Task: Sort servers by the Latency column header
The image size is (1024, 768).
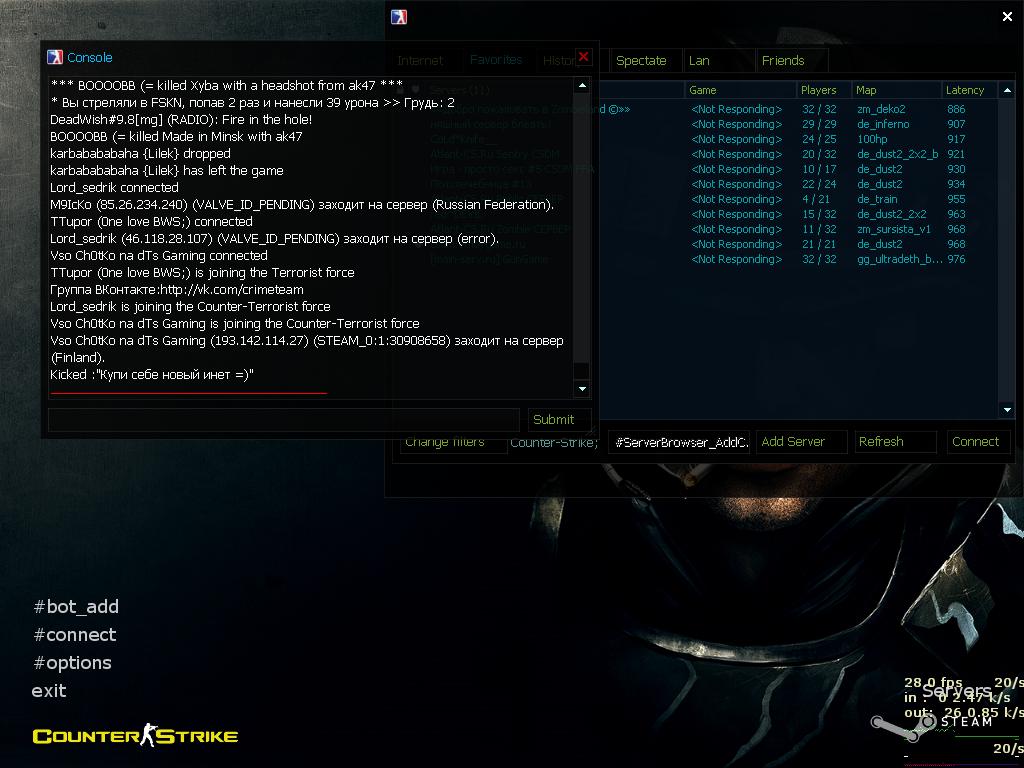Action: point(970,90)
